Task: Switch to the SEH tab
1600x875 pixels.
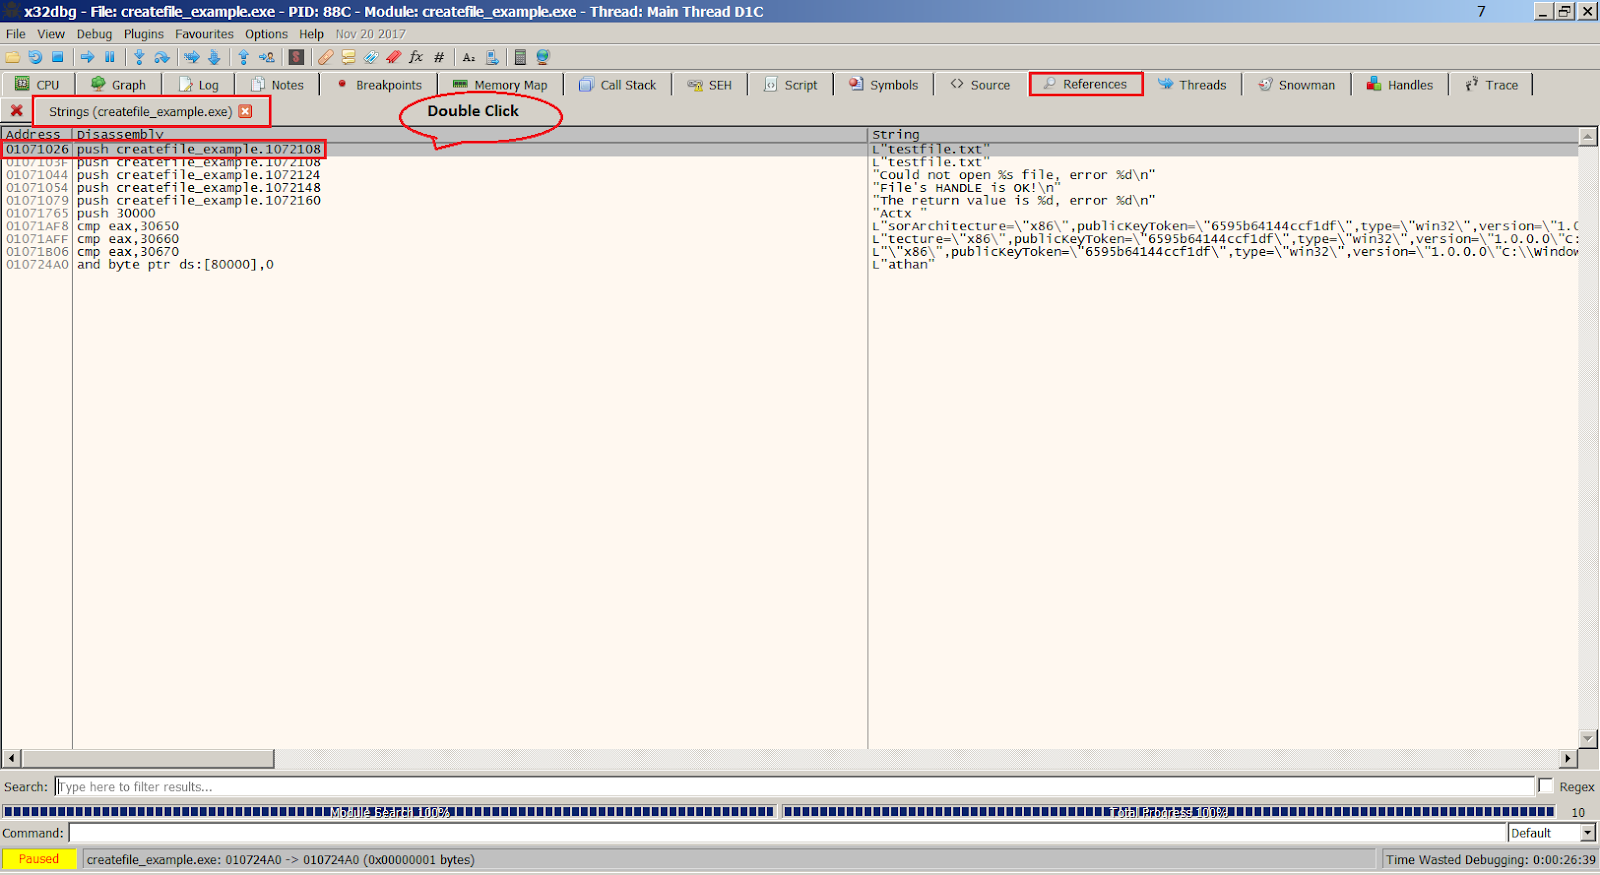Action: (710, 85)
